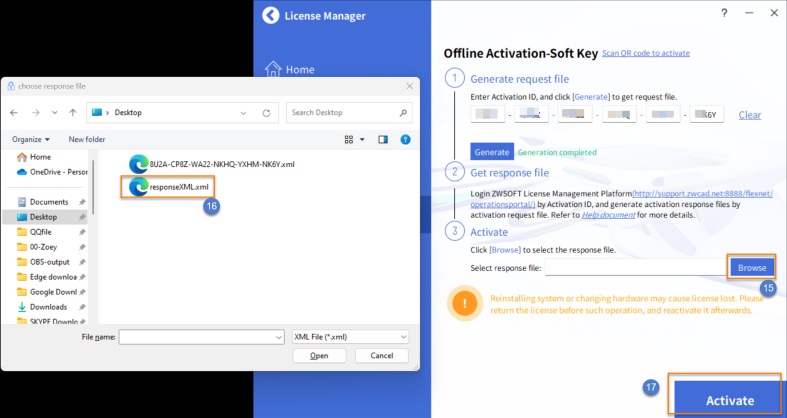
Task: Select SKYPE Download folder in navigation pane
Action: coord(47,321)
